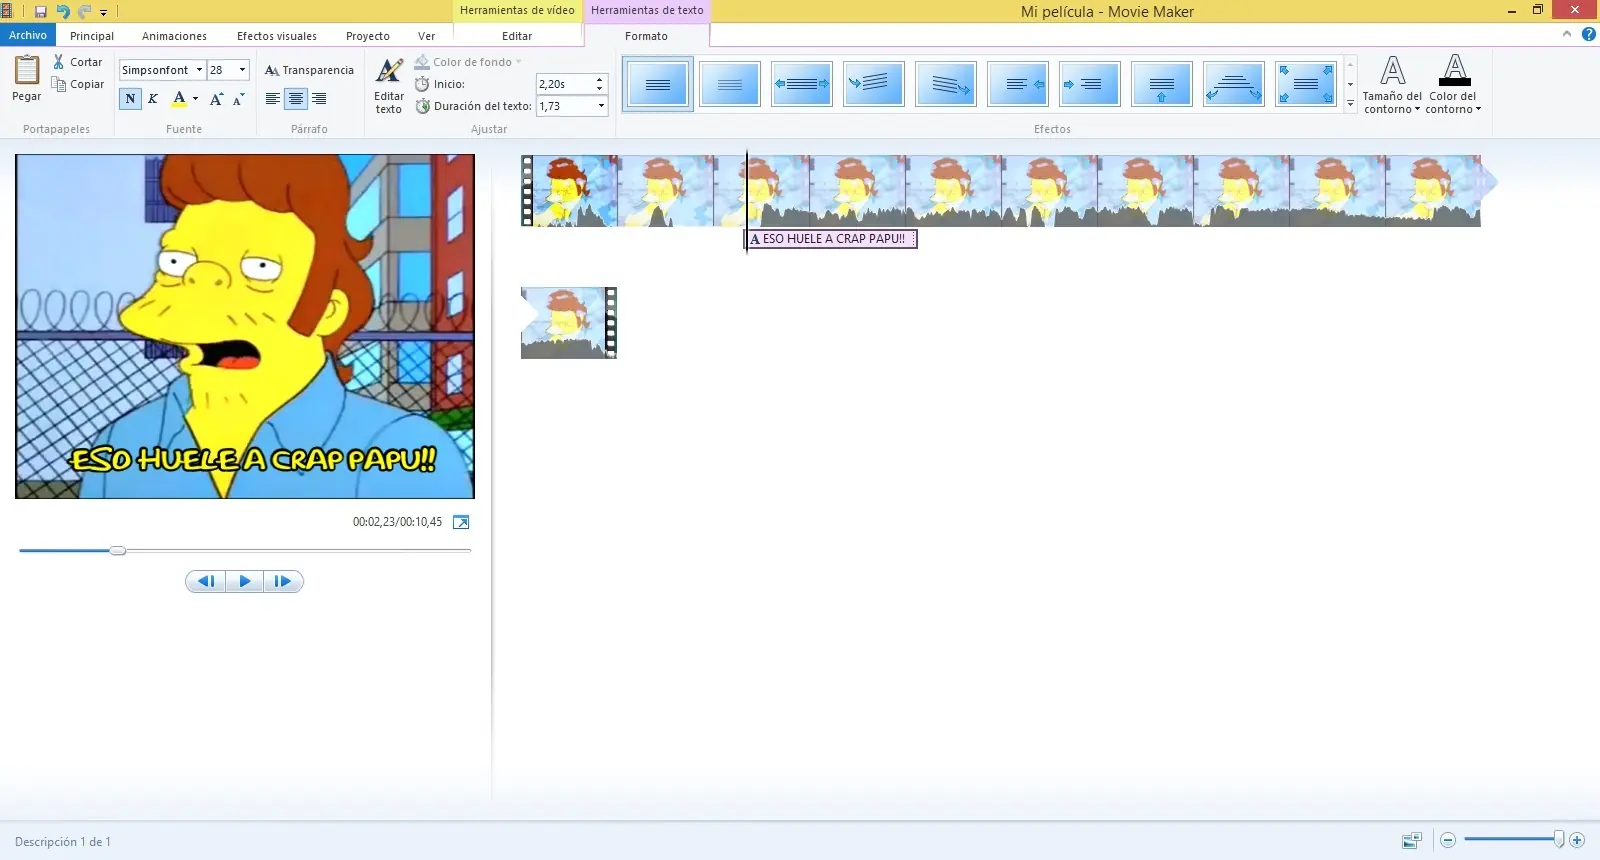Image resolution: width=1600 pixels, height=860 pixels.
Task: Open Duración del texto dropdown arrow
Action: [601, 106]
